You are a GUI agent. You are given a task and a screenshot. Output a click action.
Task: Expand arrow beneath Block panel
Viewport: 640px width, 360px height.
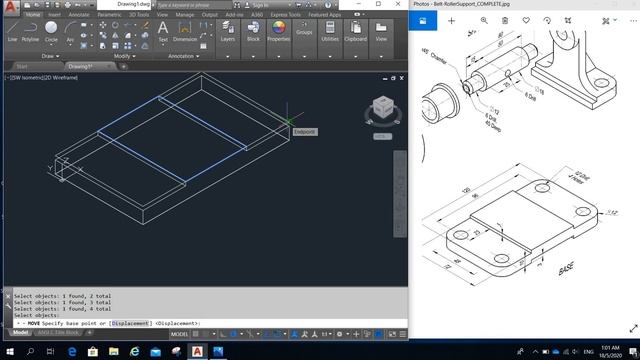(253, 56)
